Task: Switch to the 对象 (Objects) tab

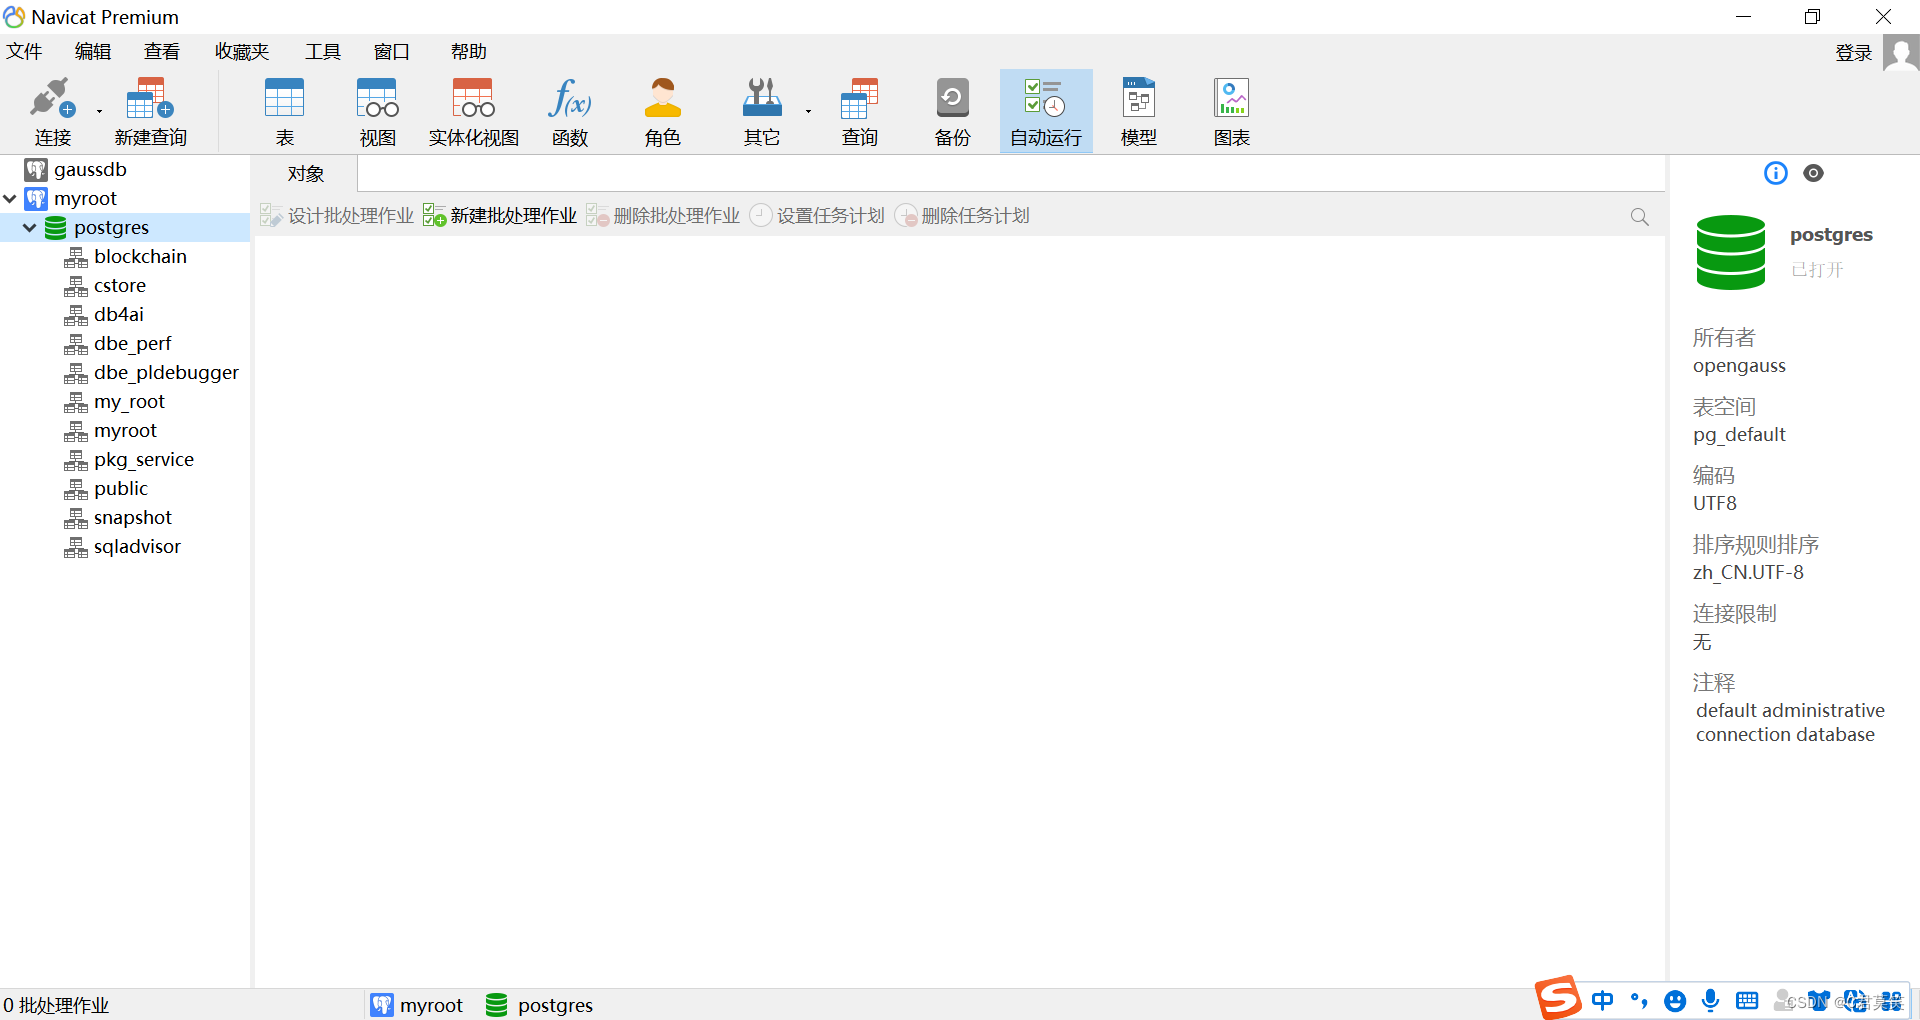Action: coord(306,174)
